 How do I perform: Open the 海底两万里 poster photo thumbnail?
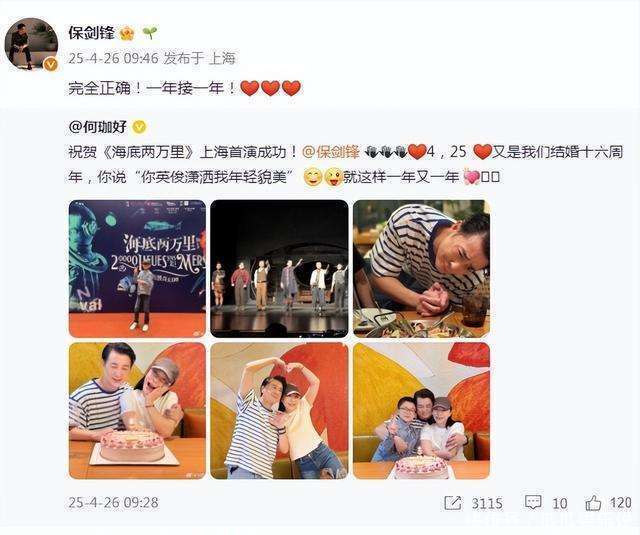137,269
